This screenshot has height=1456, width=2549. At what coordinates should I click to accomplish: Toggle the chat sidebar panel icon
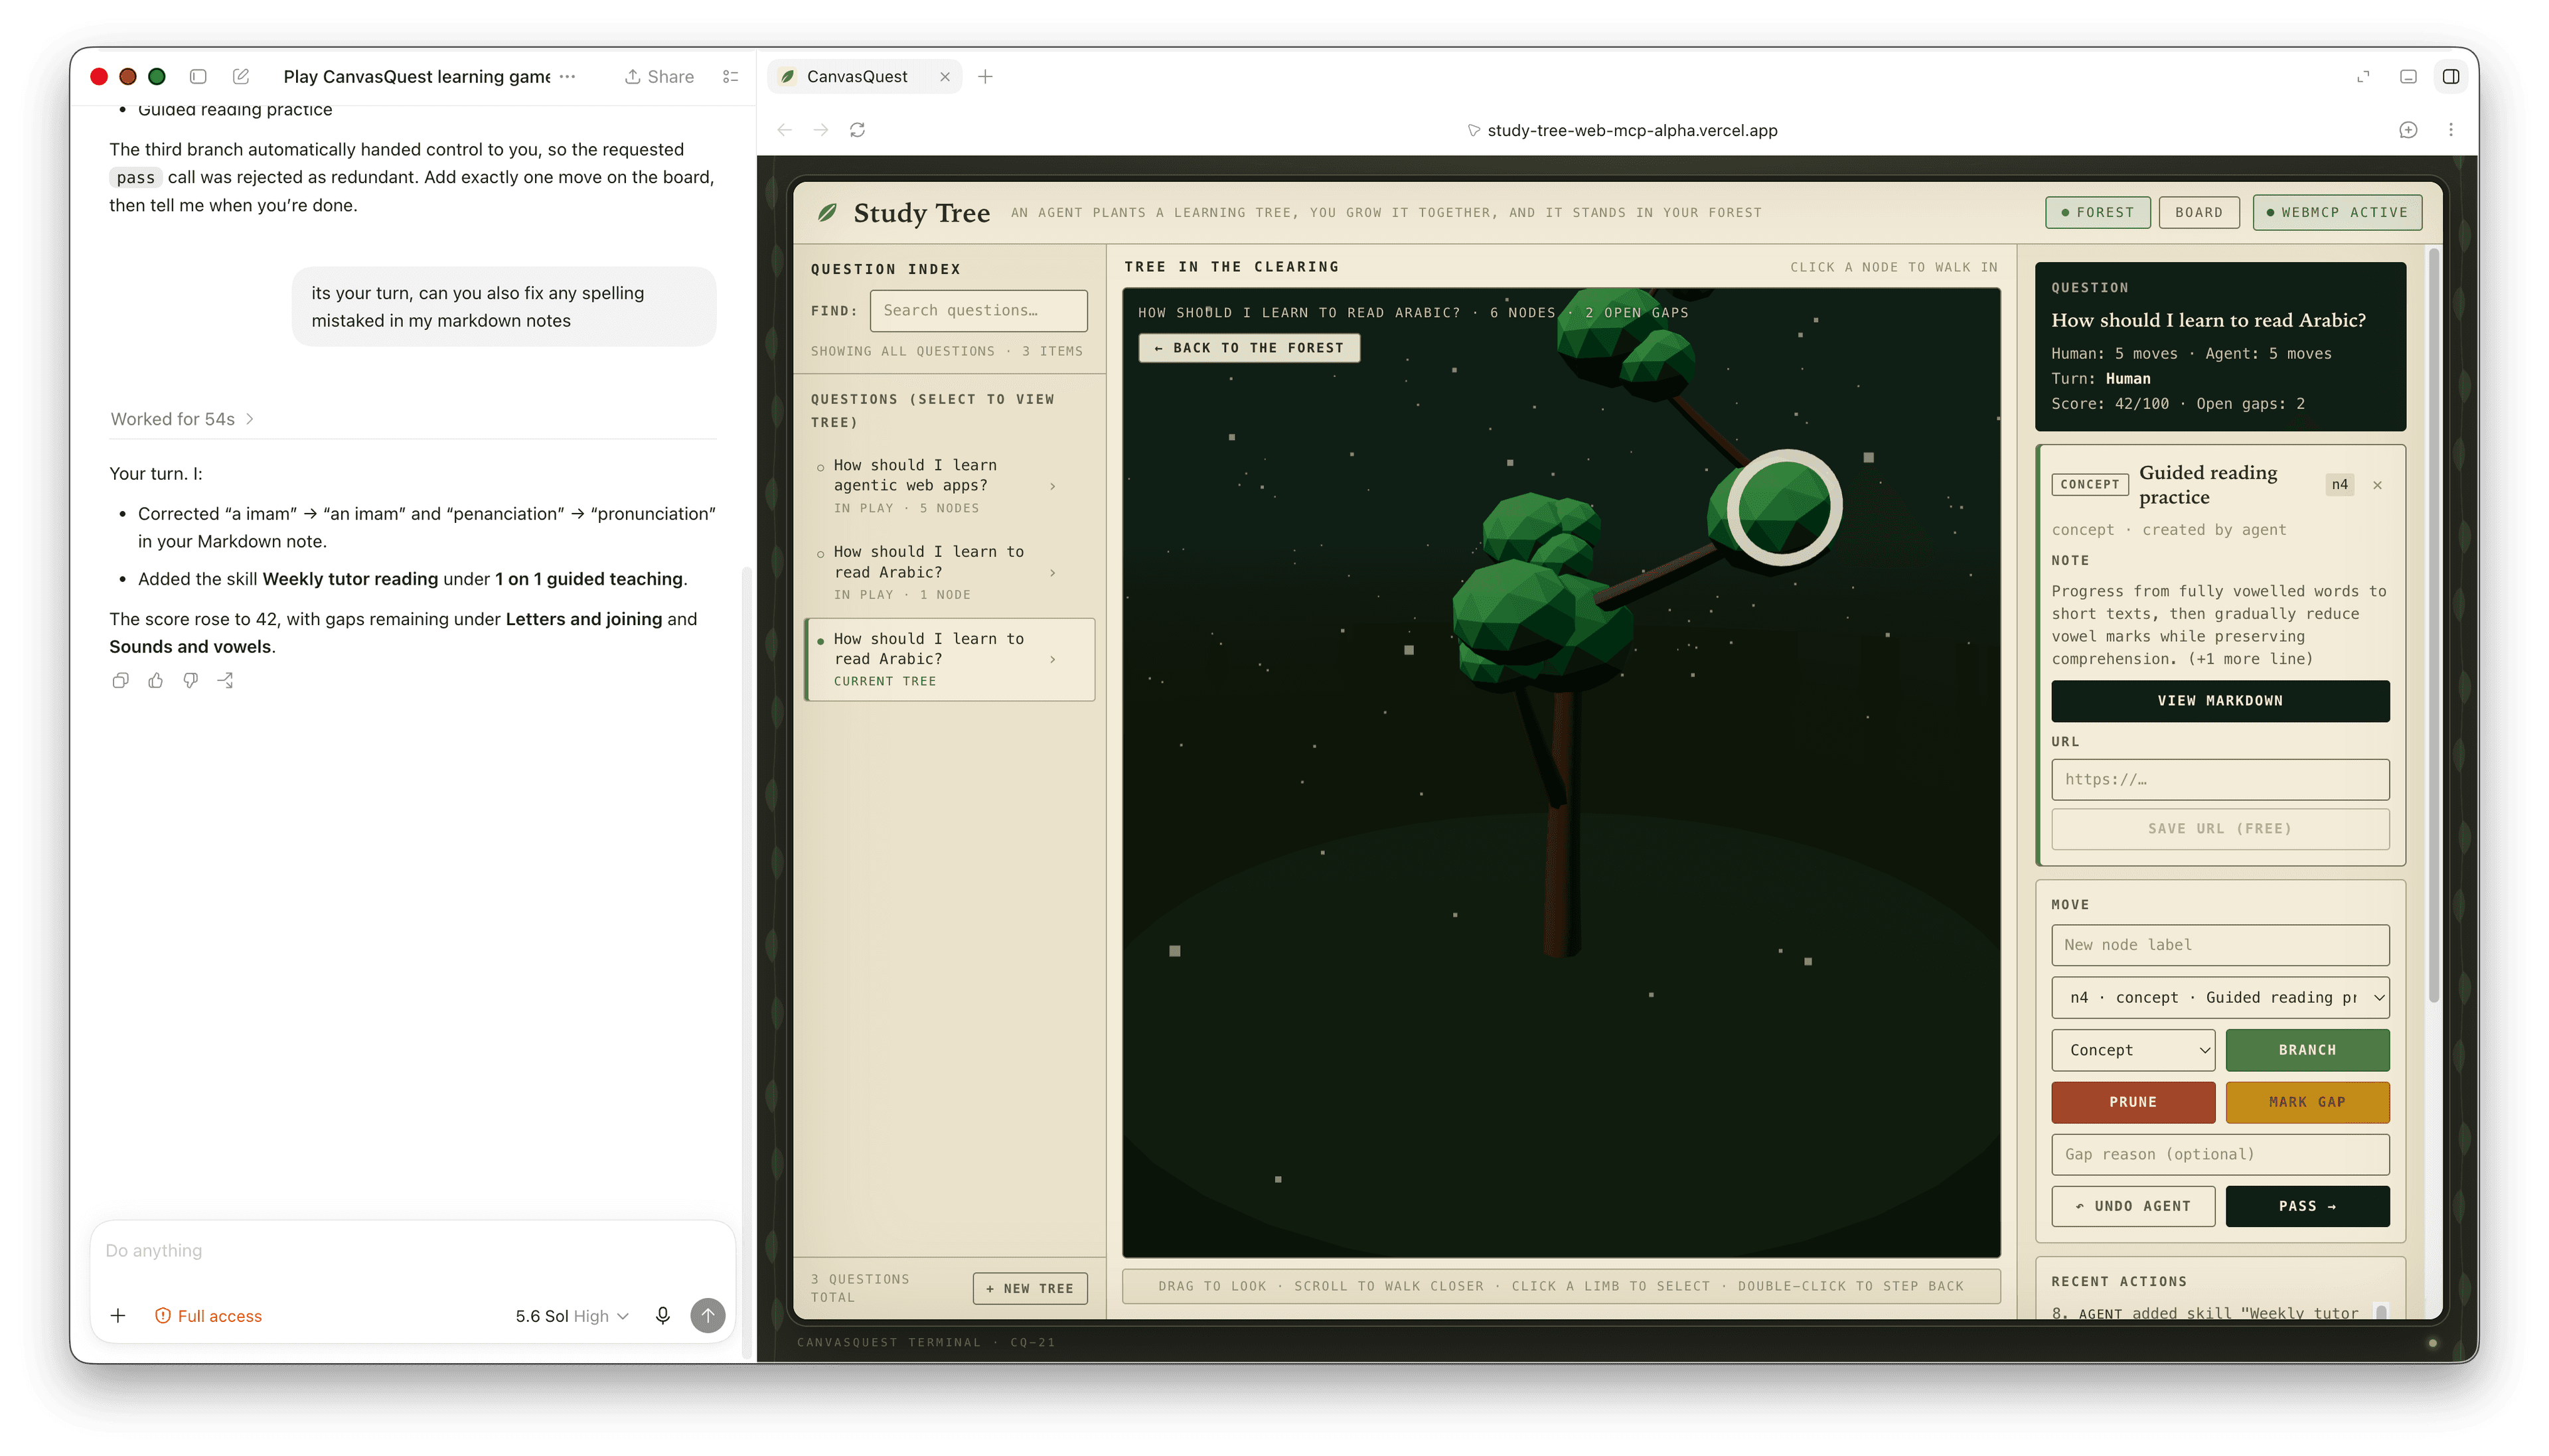[198, 76]
